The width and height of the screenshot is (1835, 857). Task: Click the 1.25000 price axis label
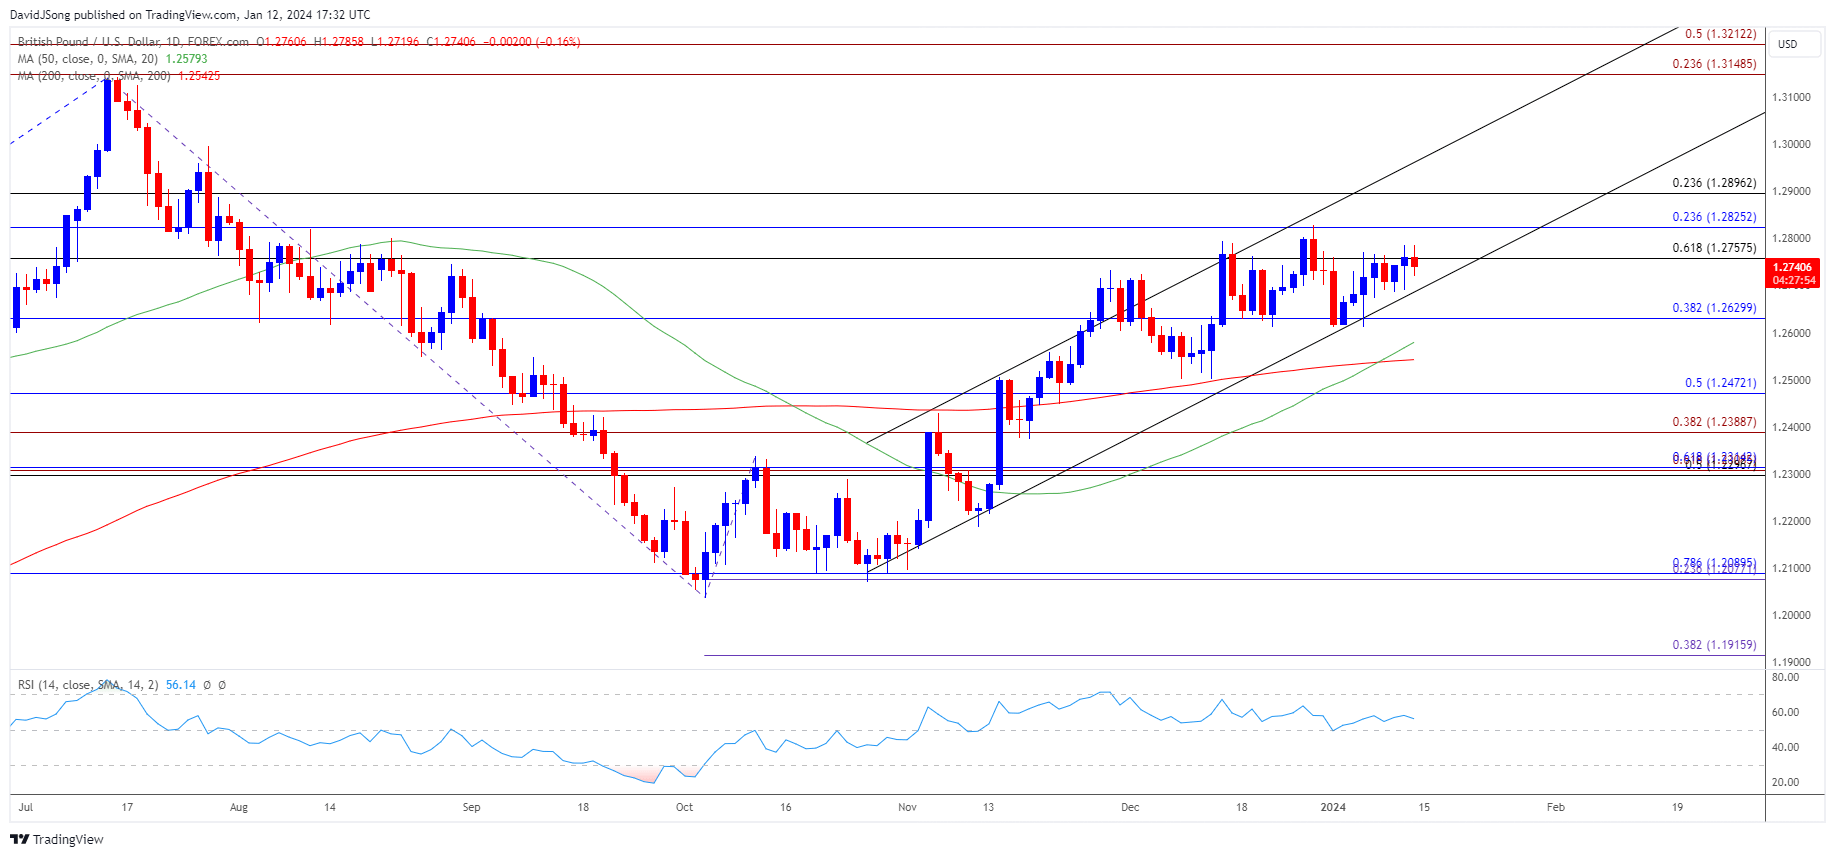pos(1791,380)
